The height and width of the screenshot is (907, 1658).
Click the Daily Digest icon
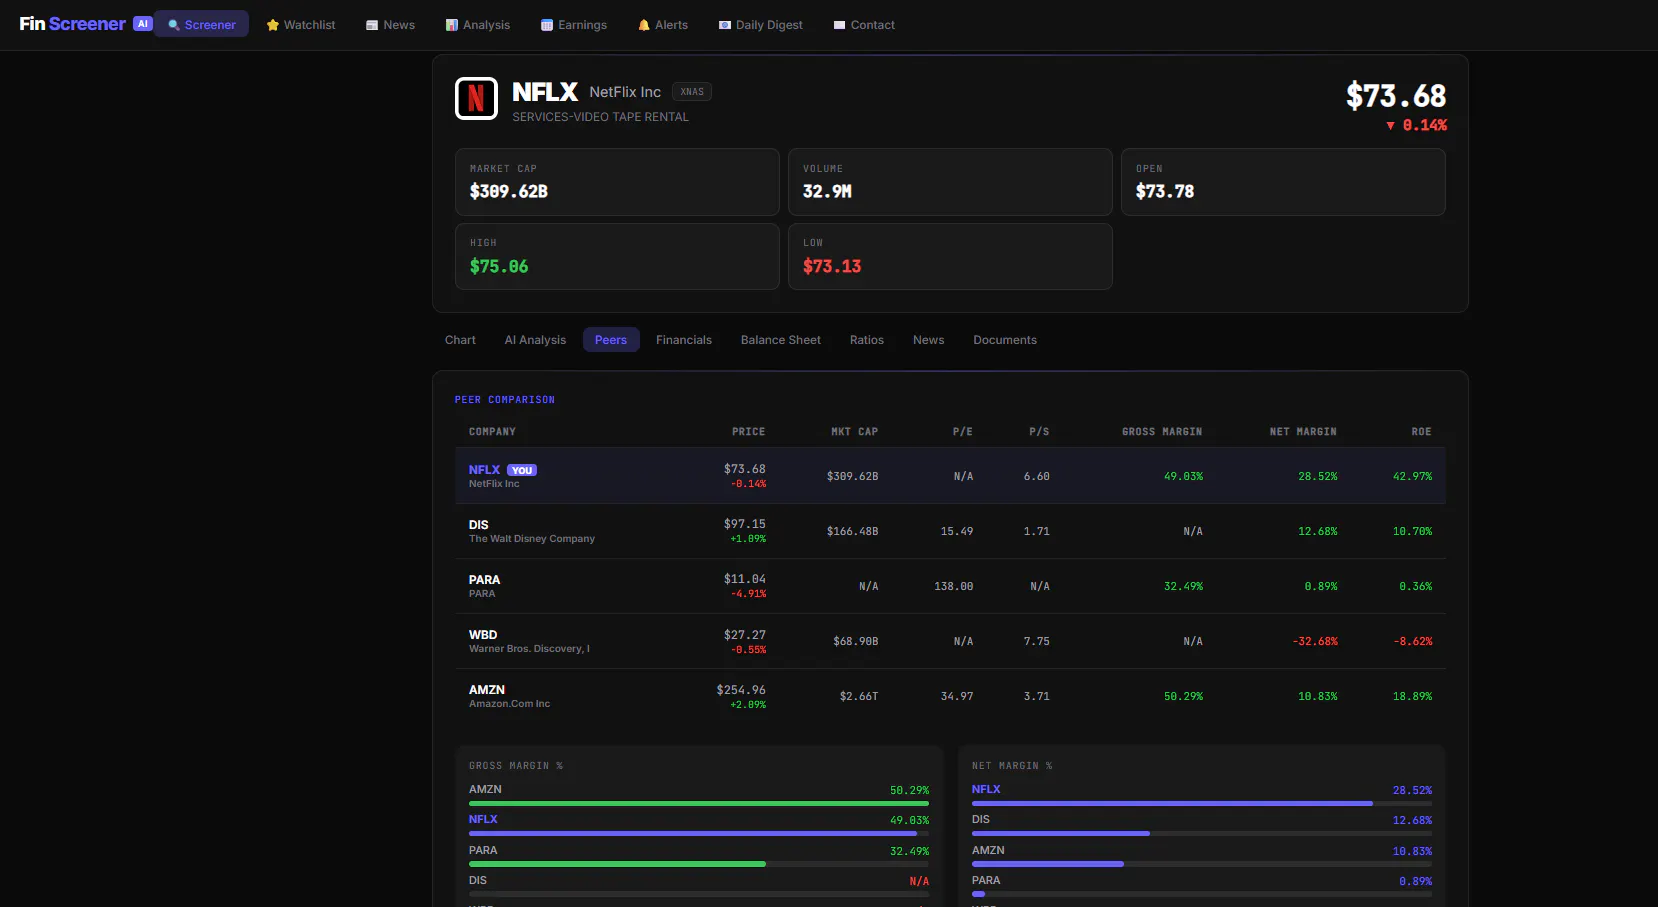click(x=725, y=25)
